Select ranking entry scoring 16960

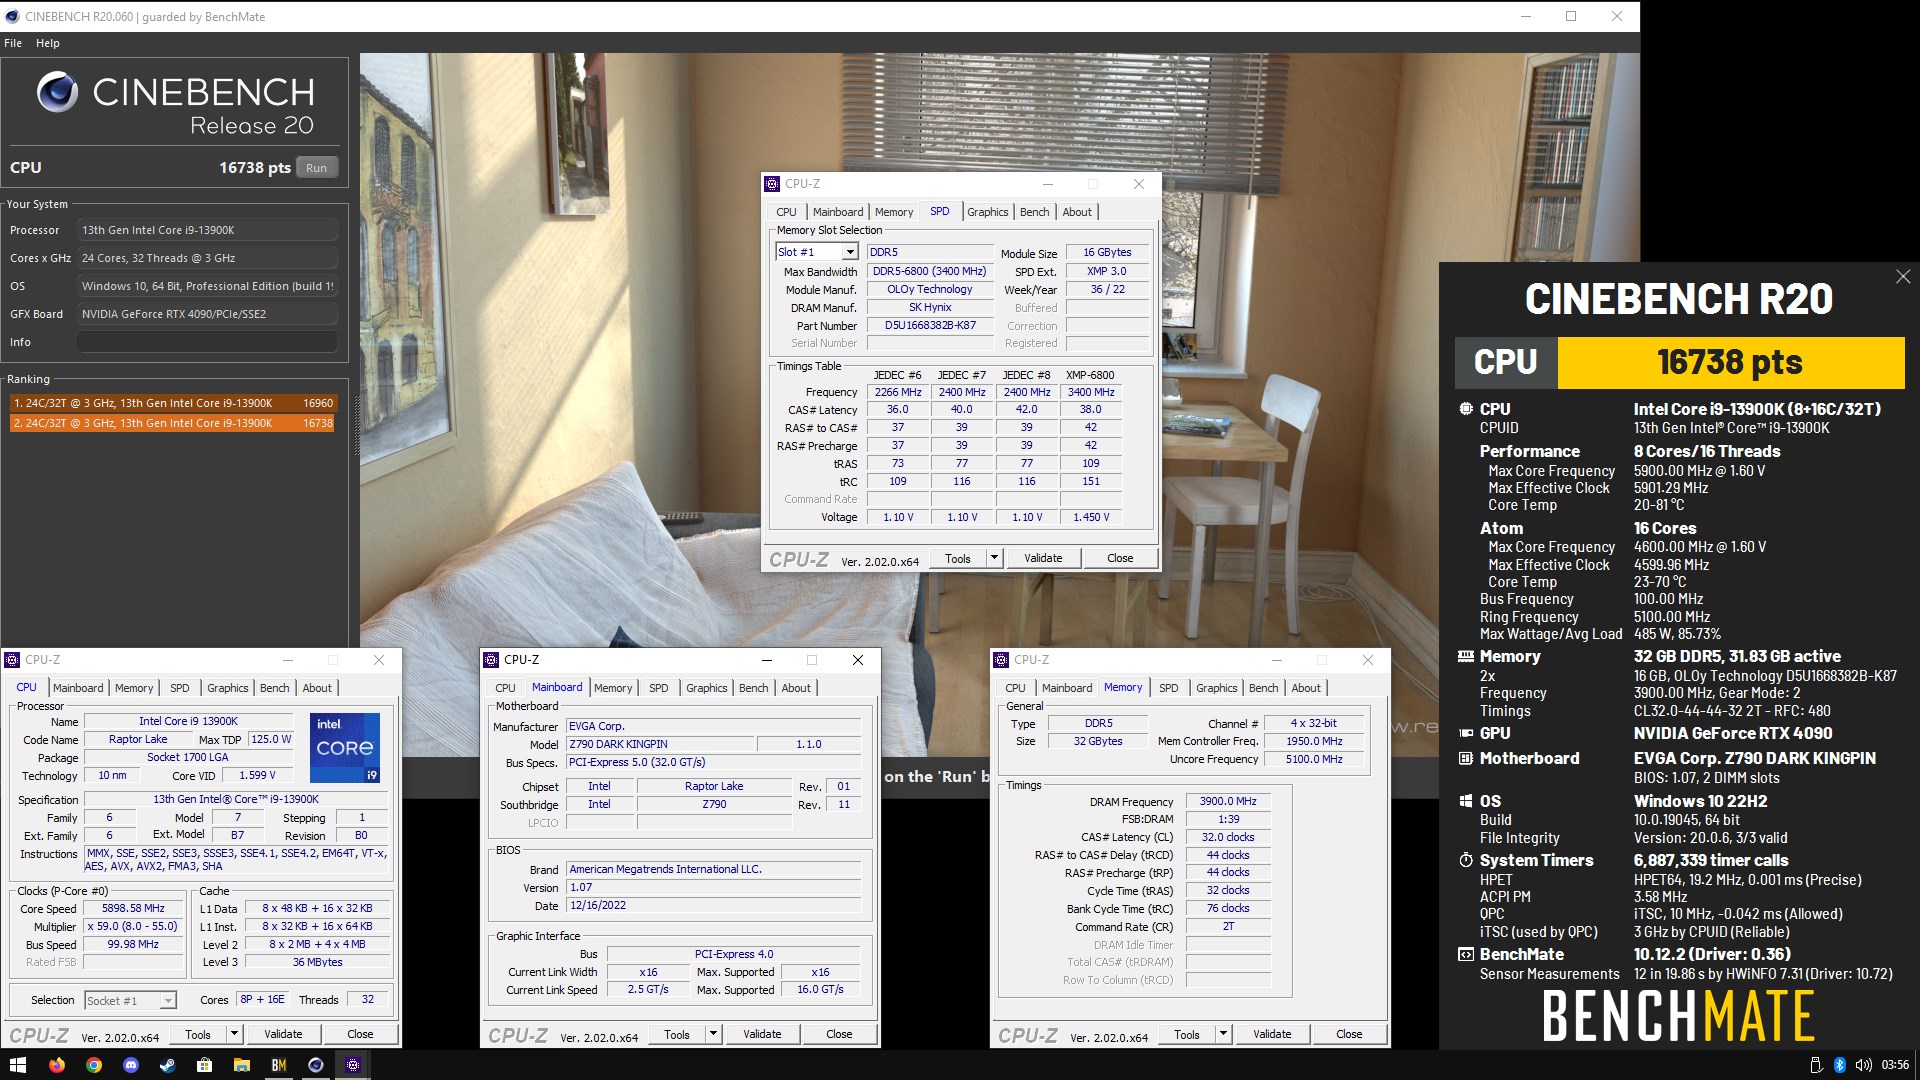tap(174, 403)
